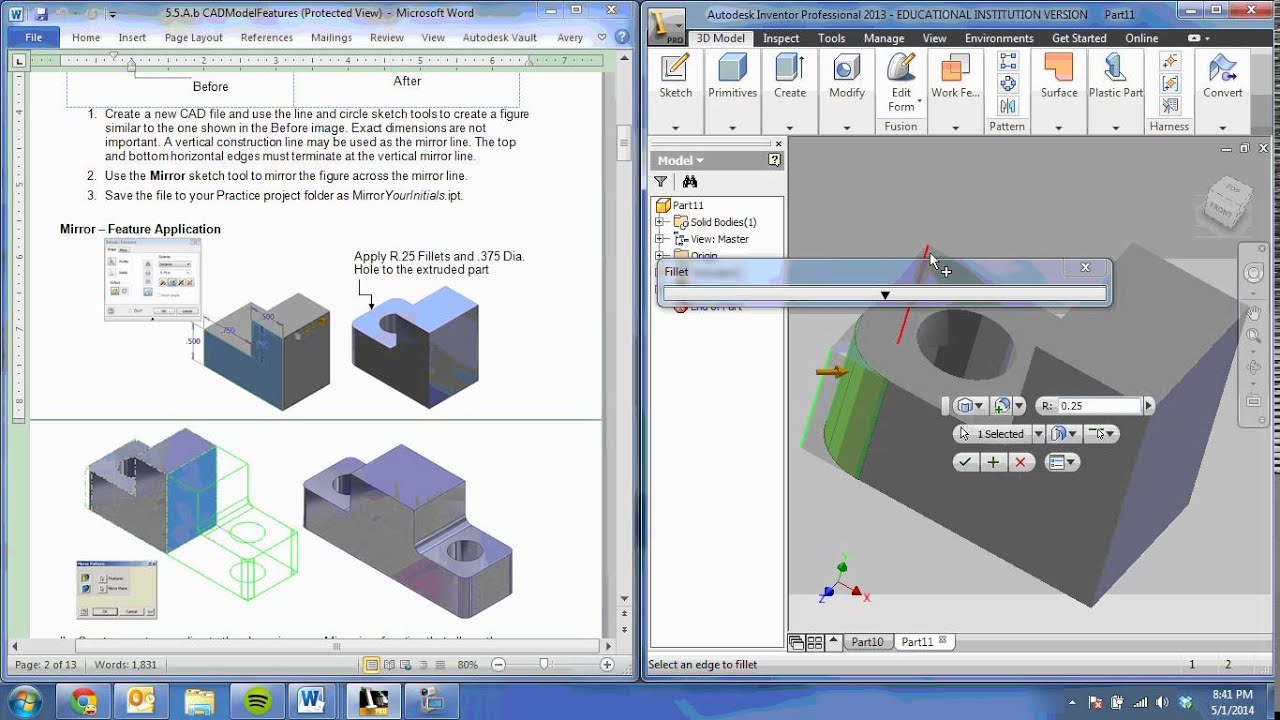Viewport: 1280px width, 720px height.
Task: Expand the Solid Bodies(1) tree node
Action: coord(659,222)
